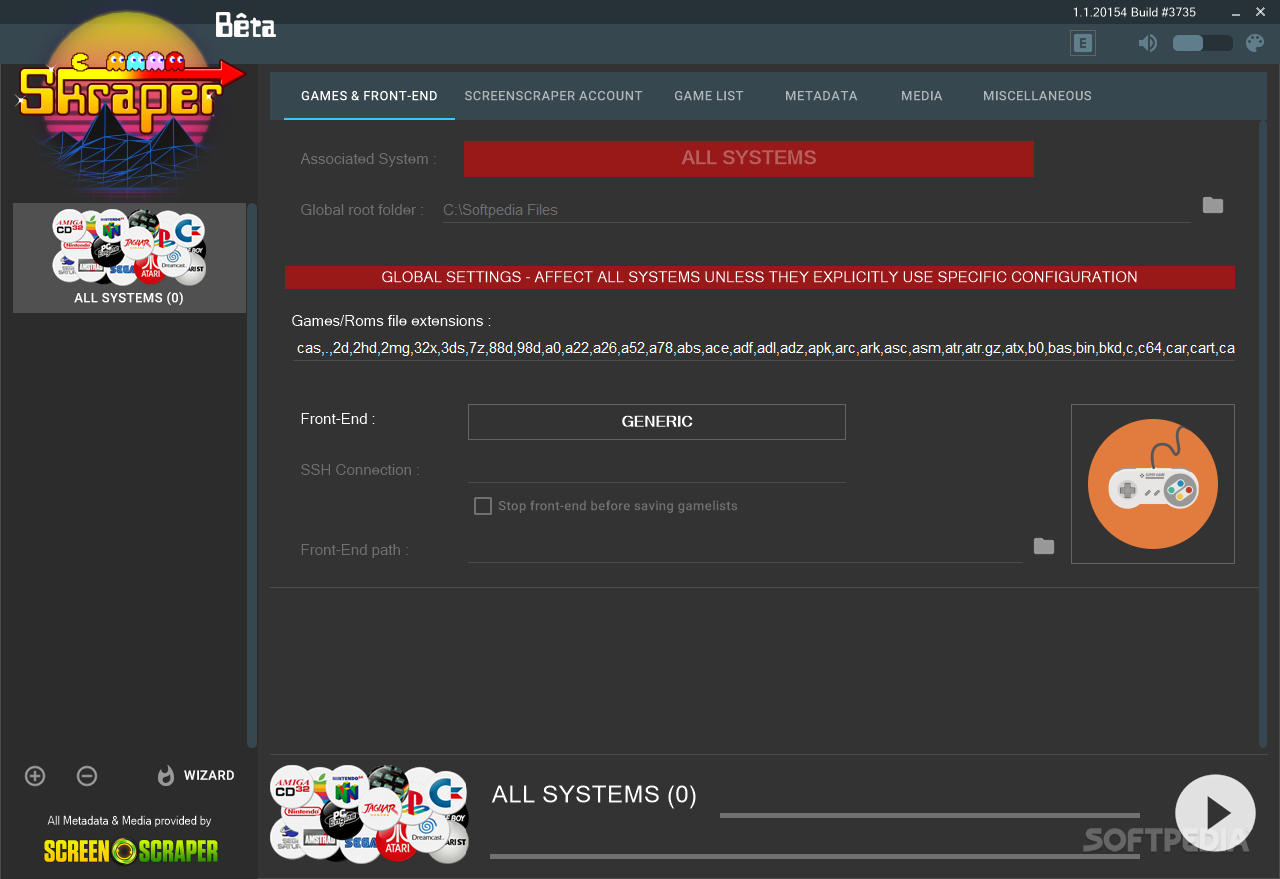The height and width of the screenshot is (879, 1280).
Task: Switch to the Games & Front-End tab
Action: (369, 96)
